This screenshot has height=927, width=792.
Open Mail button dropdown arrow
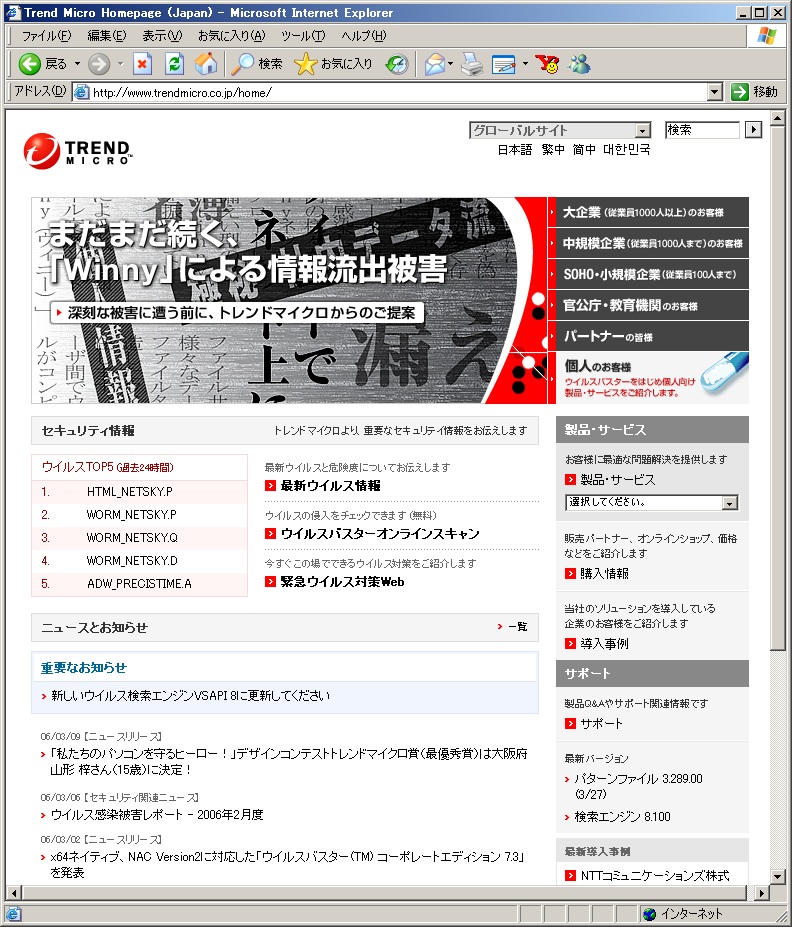coord(451,64)
